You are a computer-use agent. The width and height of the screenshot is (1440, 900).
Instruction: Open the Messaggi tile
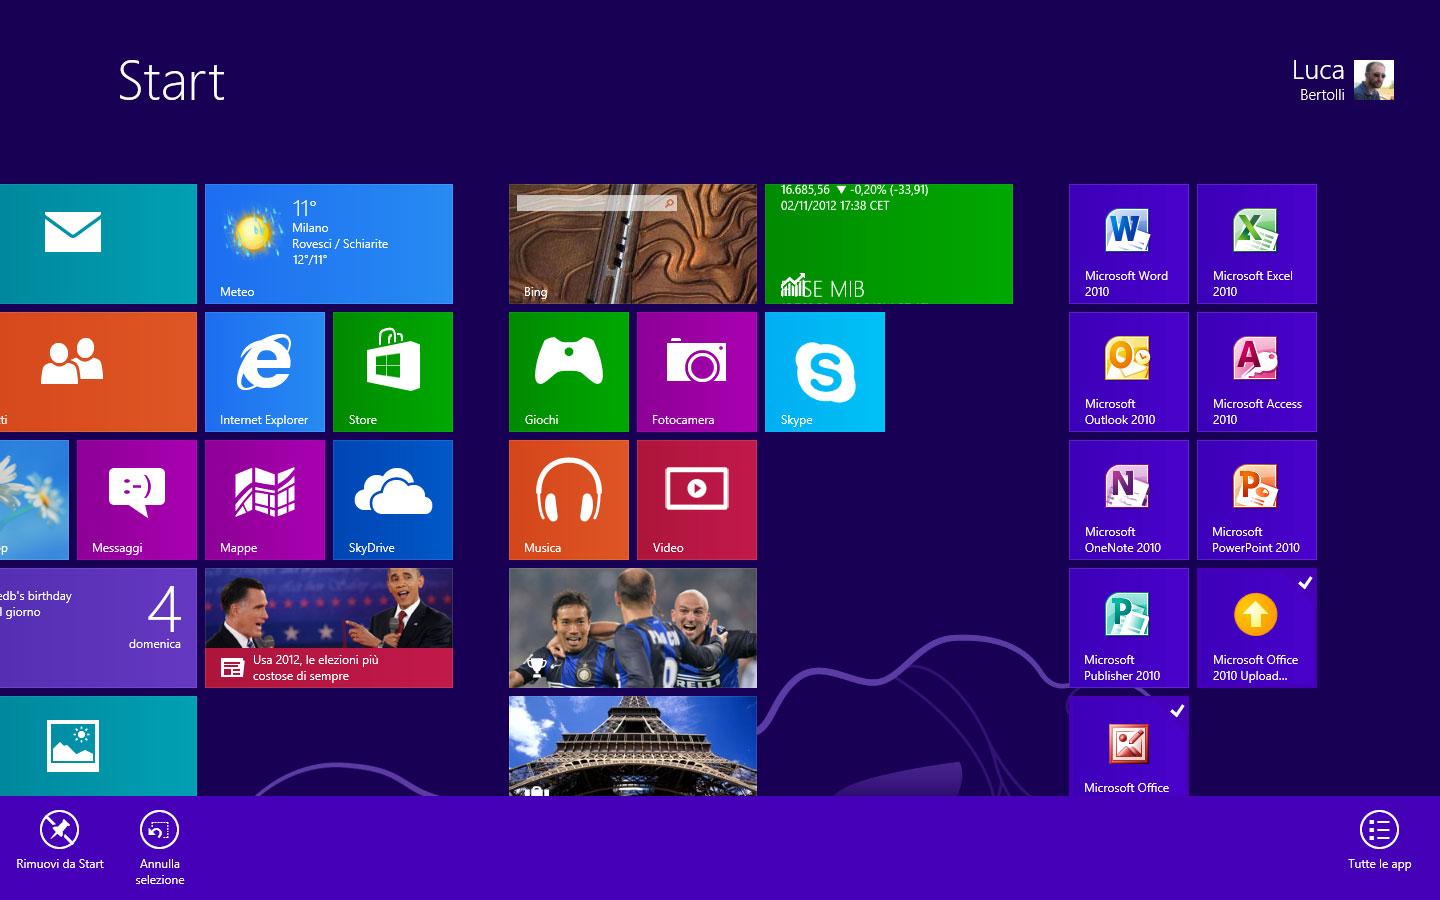[x=137, y=500]
